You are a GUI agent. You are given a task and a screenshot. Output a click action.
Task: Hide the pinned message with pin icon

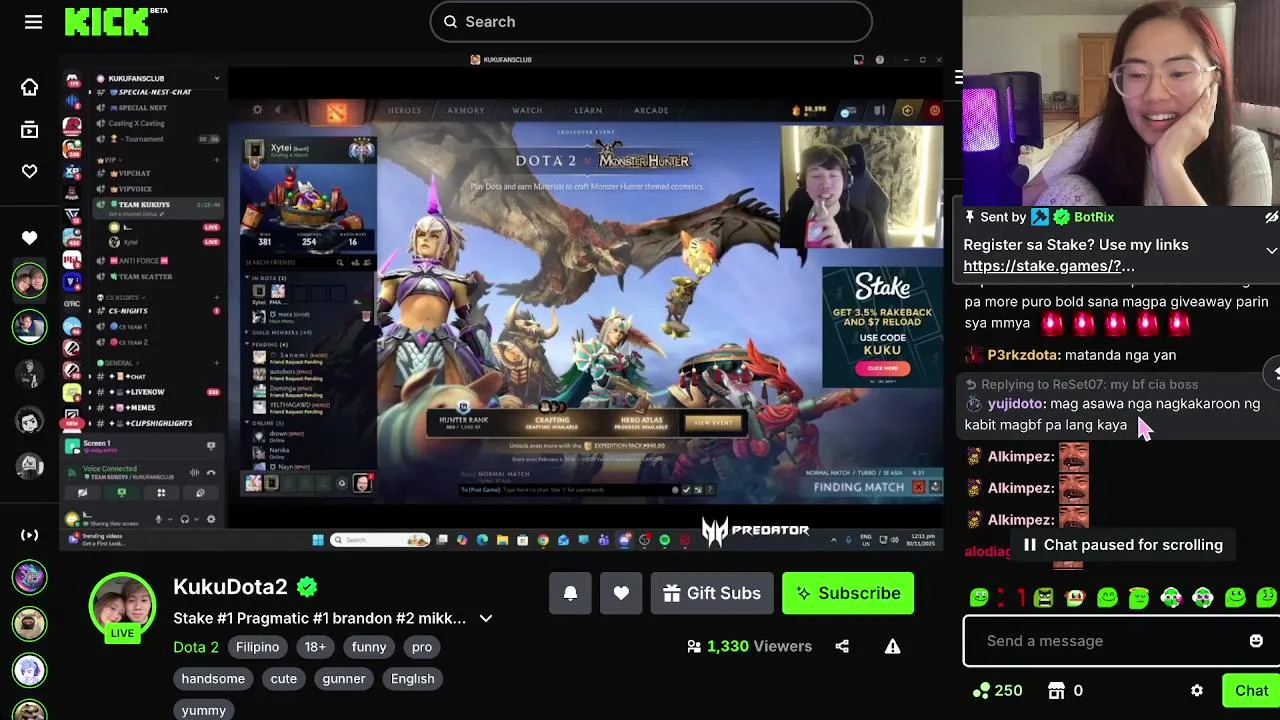[1271, 217]
